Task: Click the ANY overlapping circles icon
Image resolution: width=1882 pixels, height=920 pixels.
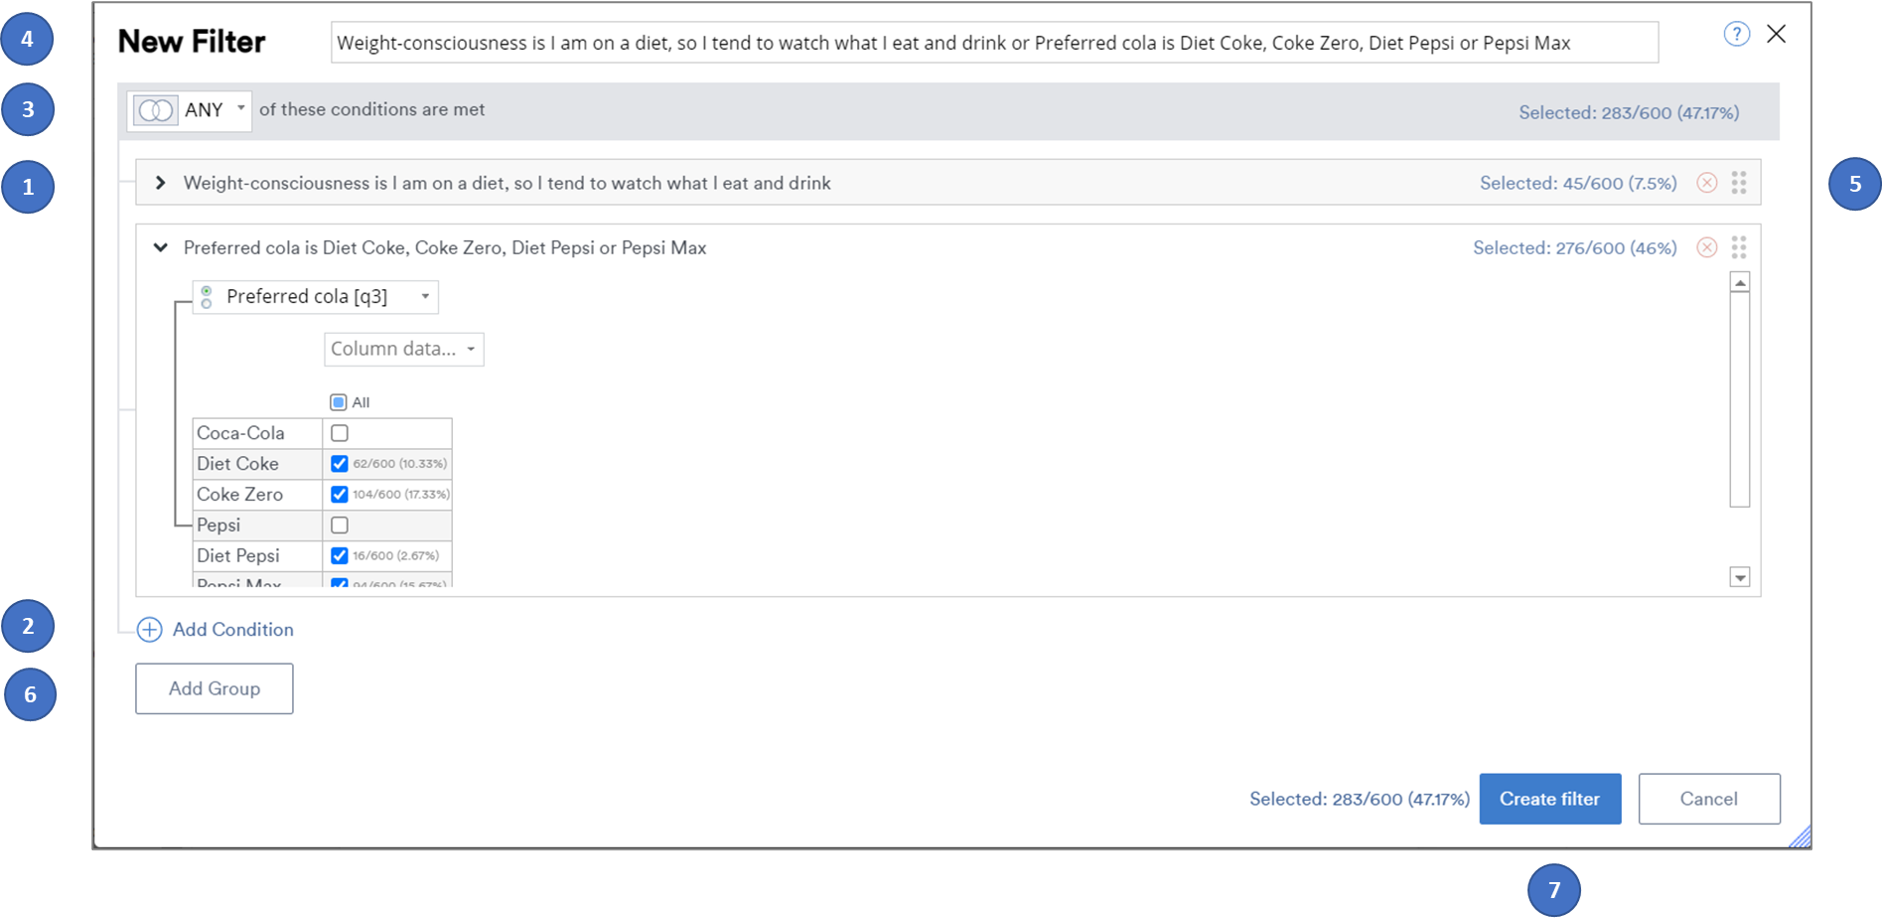Action: (x=156, y=110)
